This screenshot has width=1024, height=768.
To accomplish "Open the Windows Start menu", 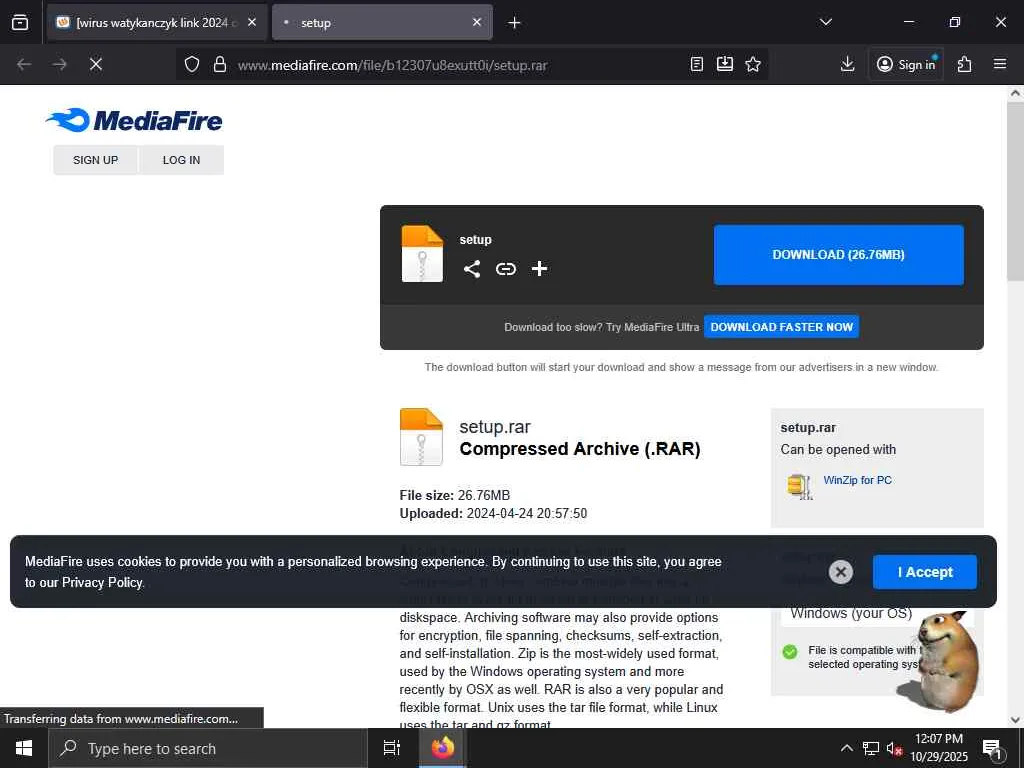I will click(24, 748).
